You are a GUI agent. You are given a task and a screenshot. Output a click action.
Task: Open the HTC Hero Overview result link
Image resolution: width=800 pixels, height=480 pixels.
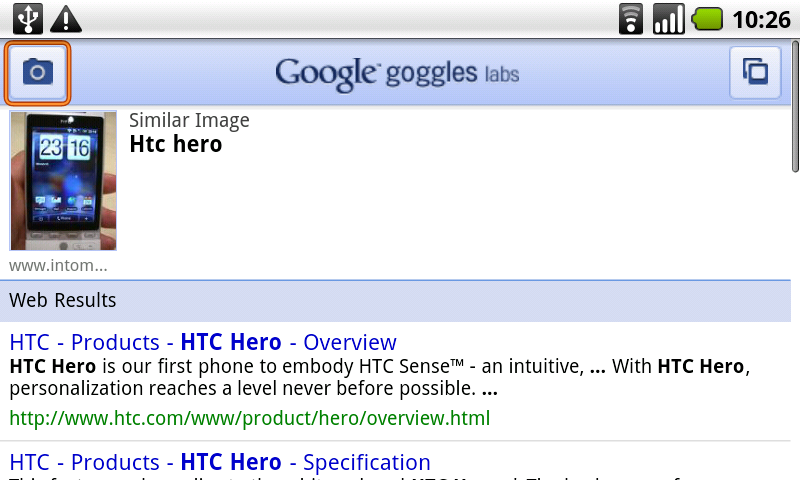tap(203, 342)
